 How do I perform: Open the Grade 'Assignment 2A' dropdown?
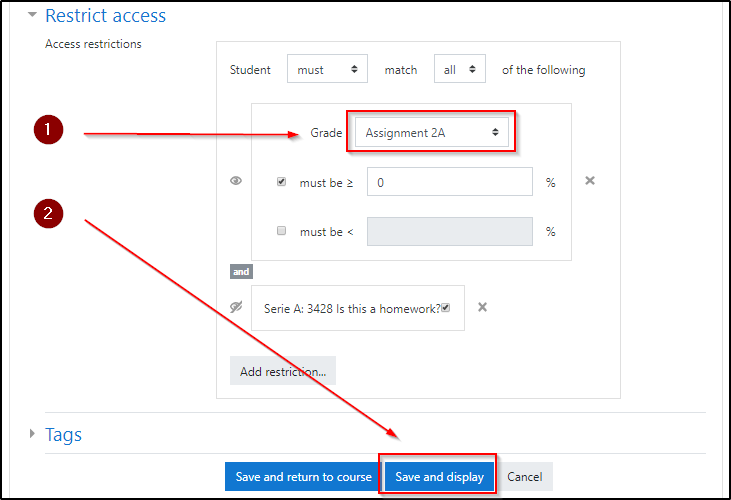[x=431, y=132]
